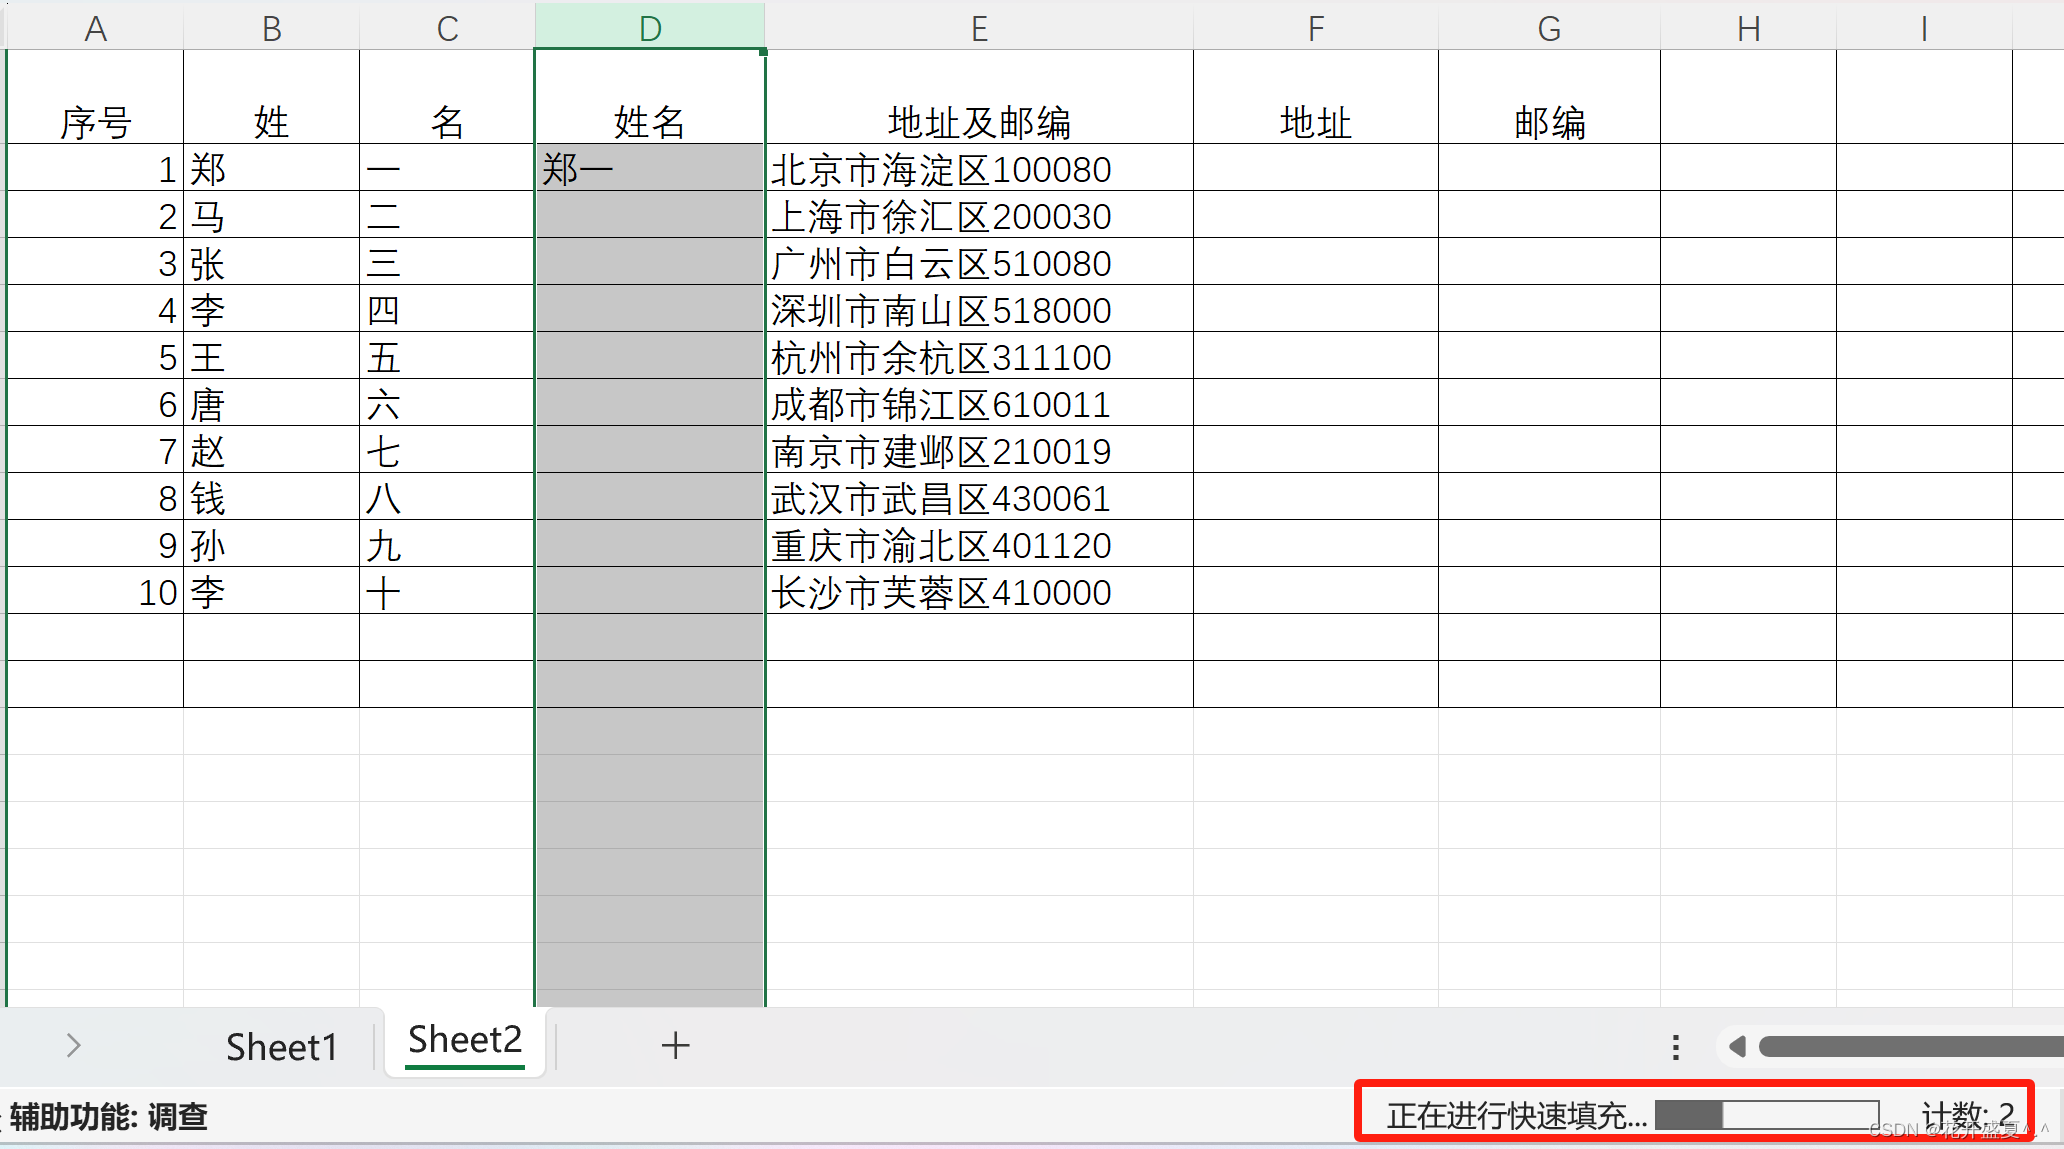Click column A header
The height and width of the screenshot is (1149, 2064).
tap(95, 27)
